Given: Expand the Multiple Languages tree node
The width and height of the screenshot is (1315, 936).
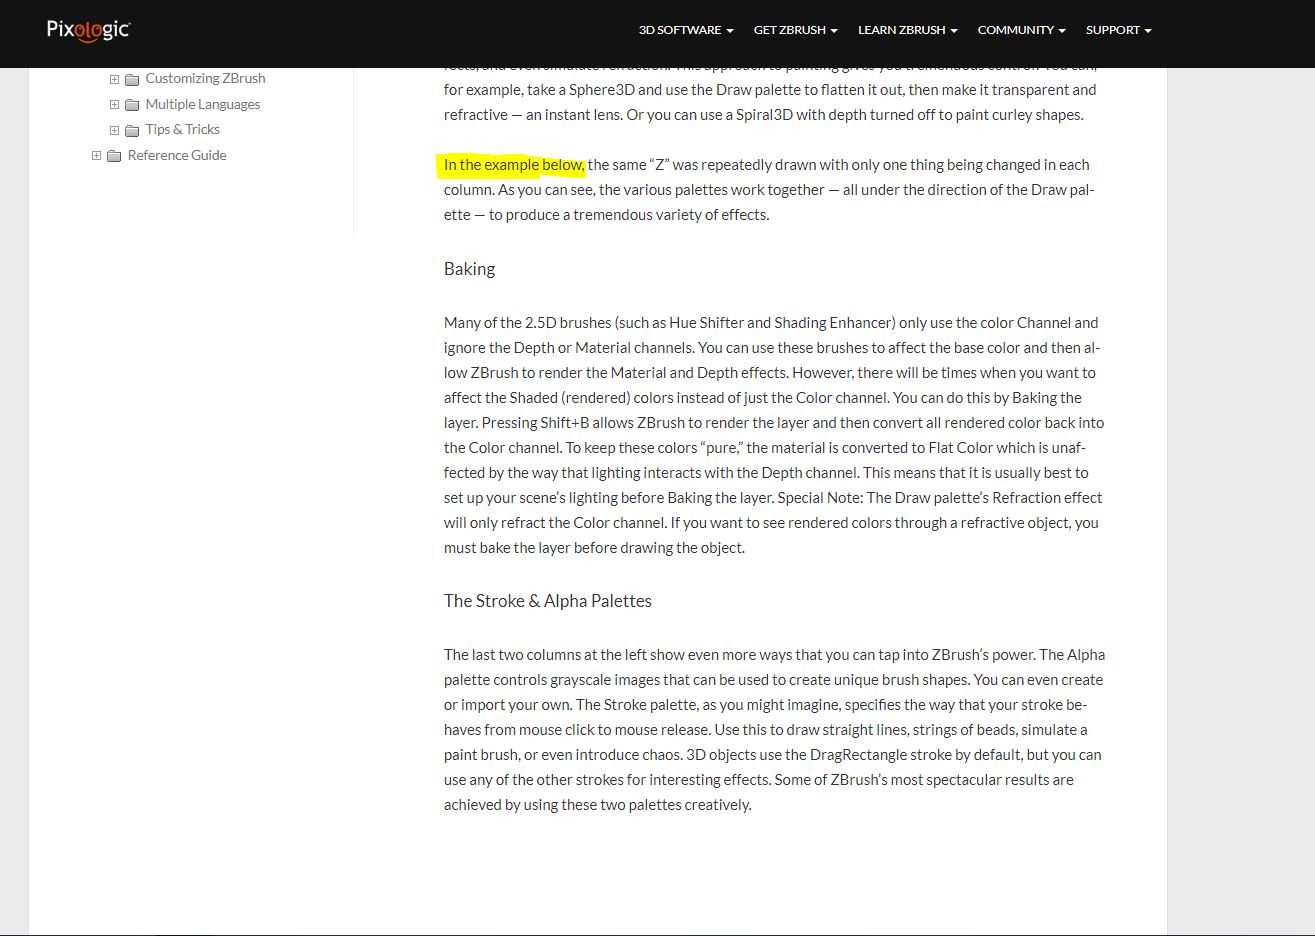Looking at the screenshot, I should 114,105.
